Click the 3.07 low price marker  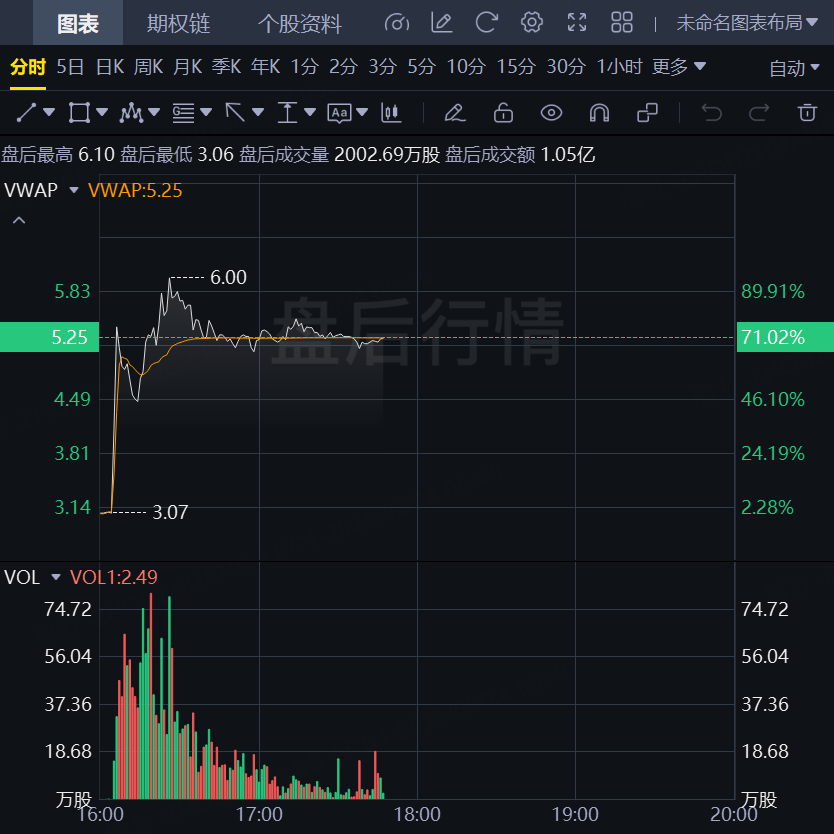point(170,512)
